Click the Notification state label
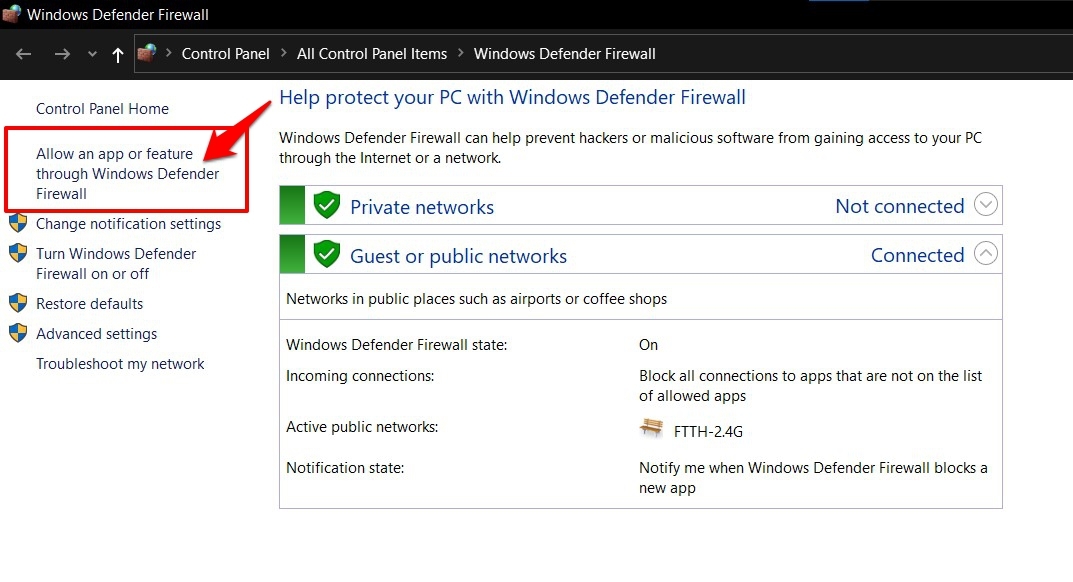This screenshot has height=582, width=1073. [x=345, y=468]
